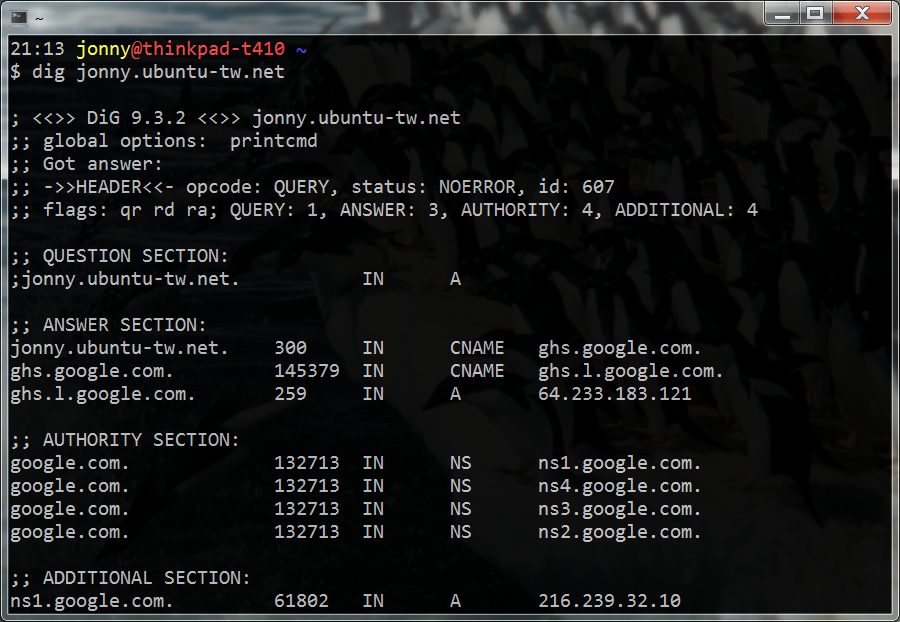Click the title bar showing the ~ path

pos(40,13)
